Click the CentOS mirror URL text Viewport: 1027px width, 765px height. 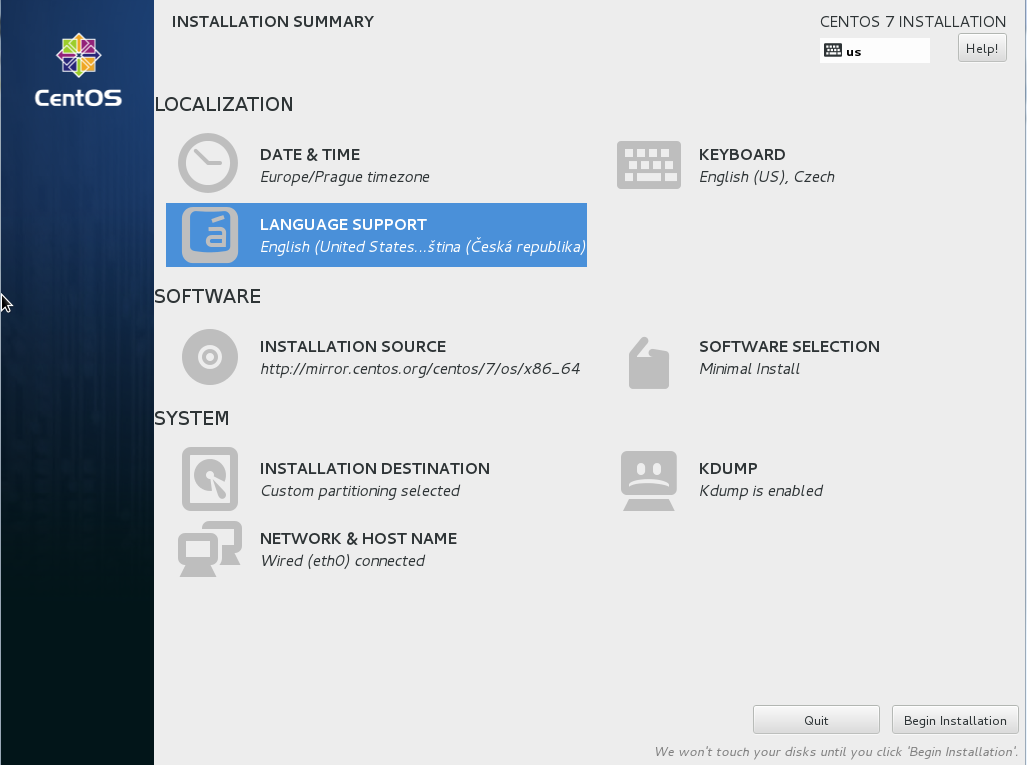tap(420, 368)
